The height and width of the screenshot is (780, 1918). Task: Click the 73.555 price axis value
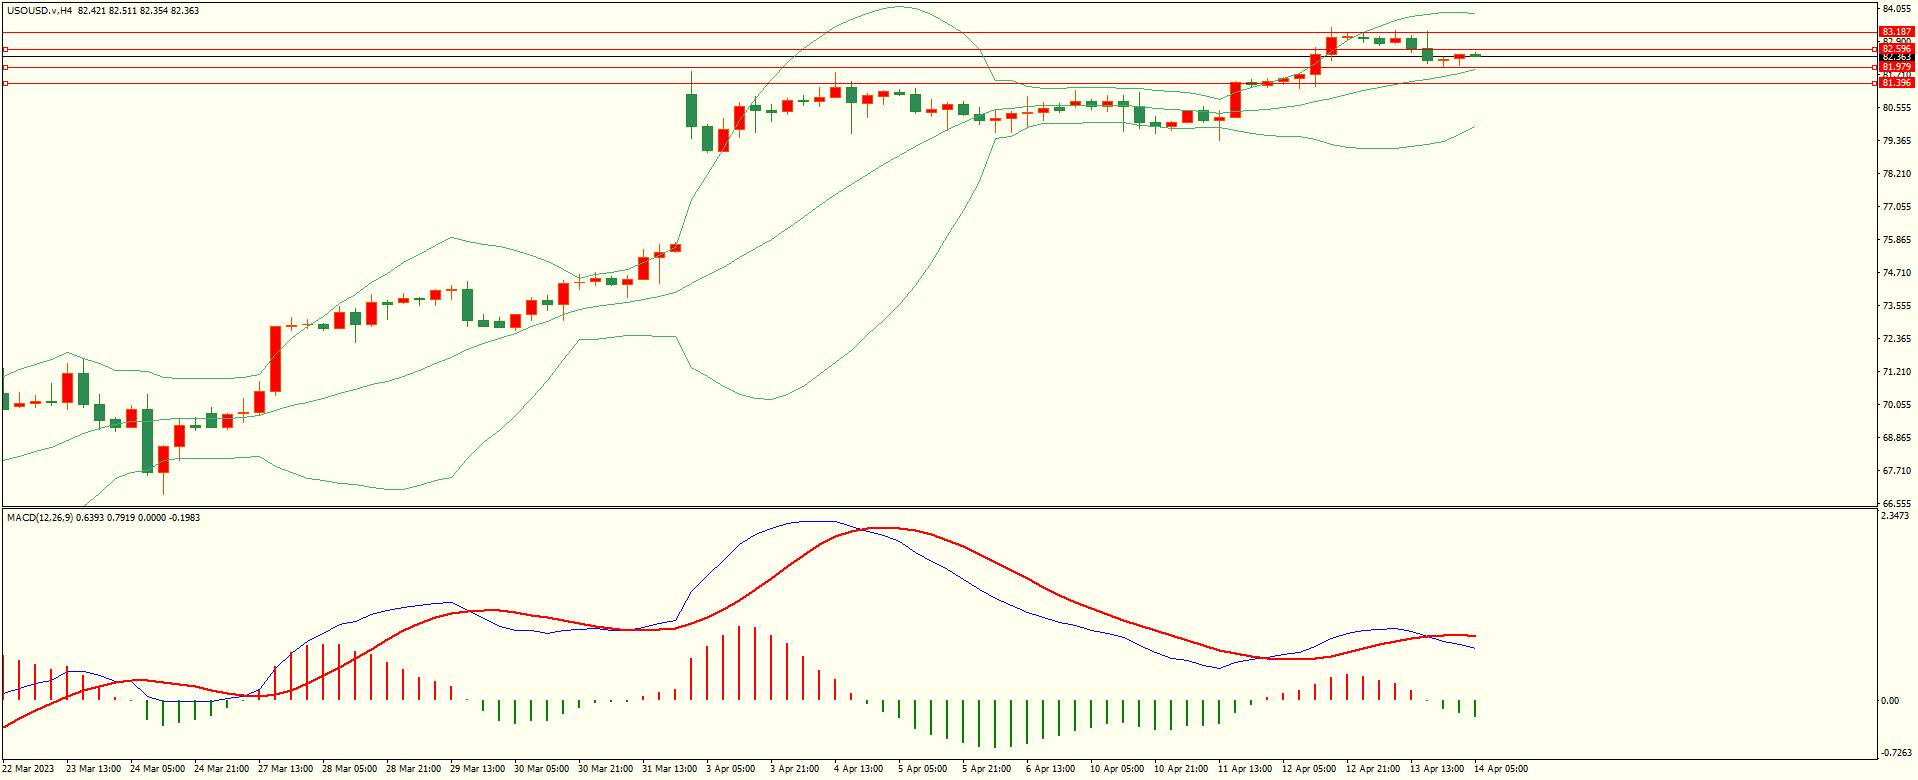pos(1897,306)
